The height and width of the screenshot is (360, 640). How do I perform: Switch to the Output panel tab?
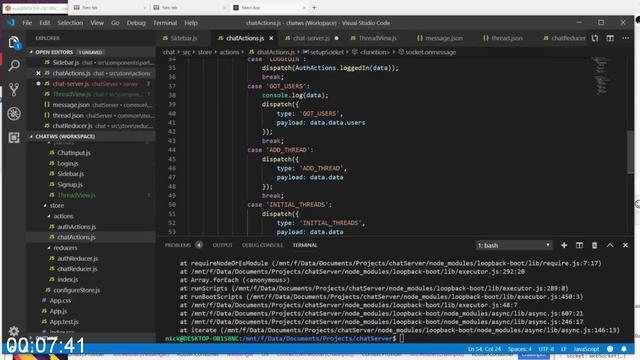click(222, 245)
